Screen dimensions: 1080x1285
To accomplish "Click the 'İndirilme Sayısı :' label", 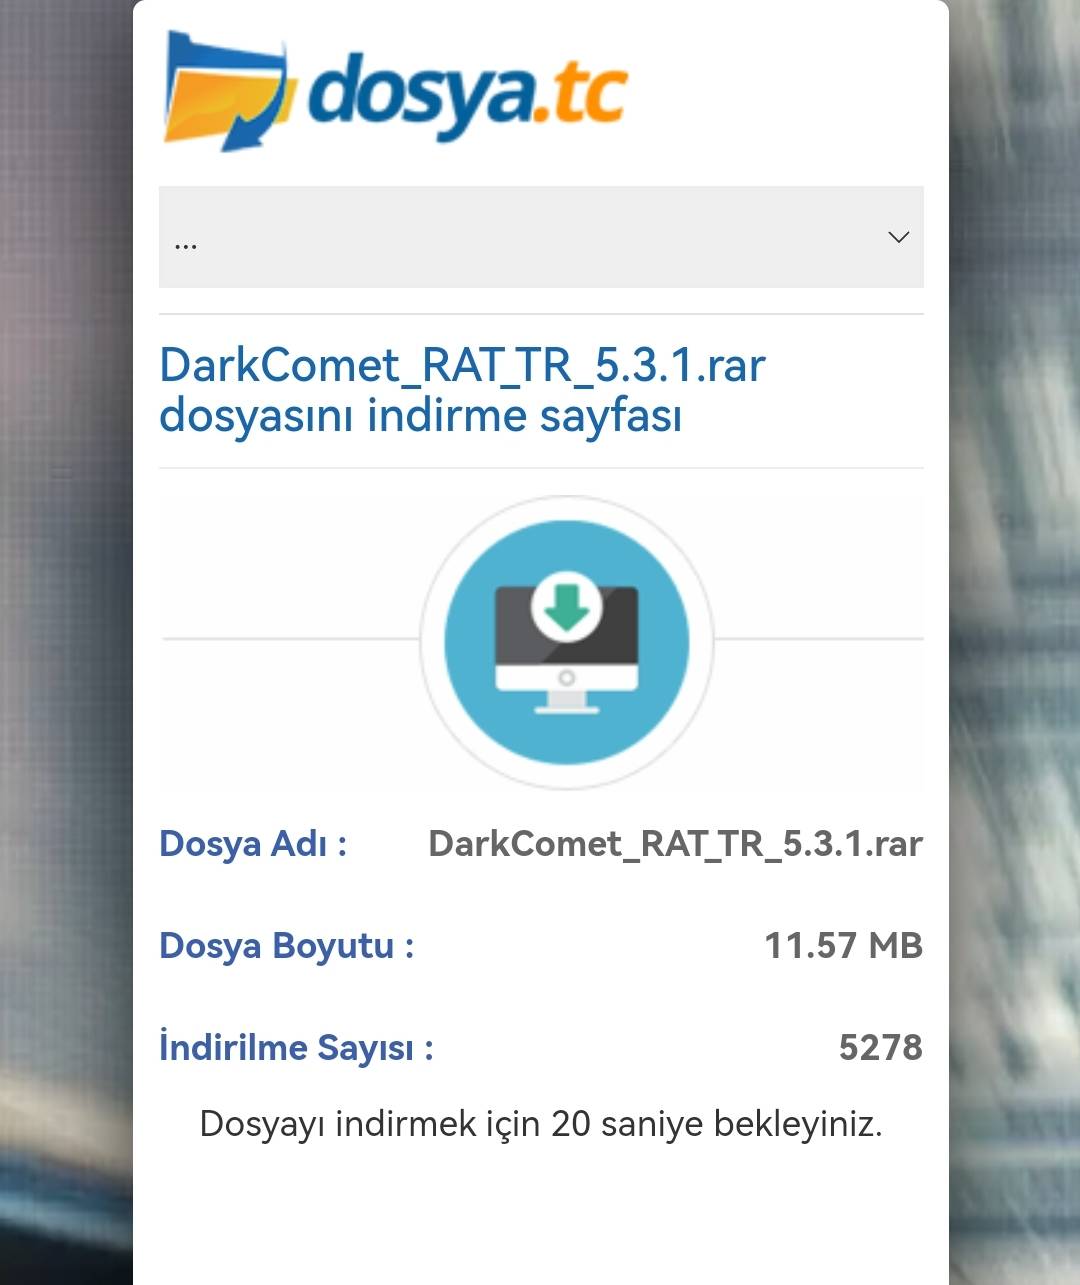I will (x=296, y=1047).
